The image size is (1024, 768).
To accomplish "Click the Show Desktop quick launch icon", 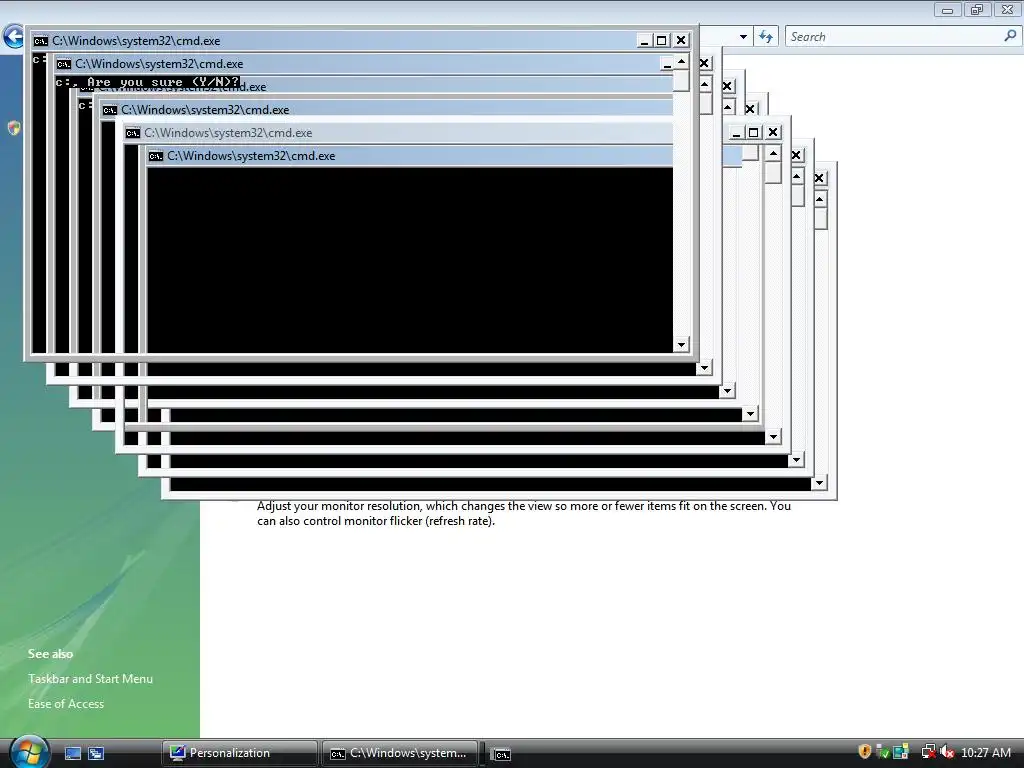I will [x=73, y=753].
